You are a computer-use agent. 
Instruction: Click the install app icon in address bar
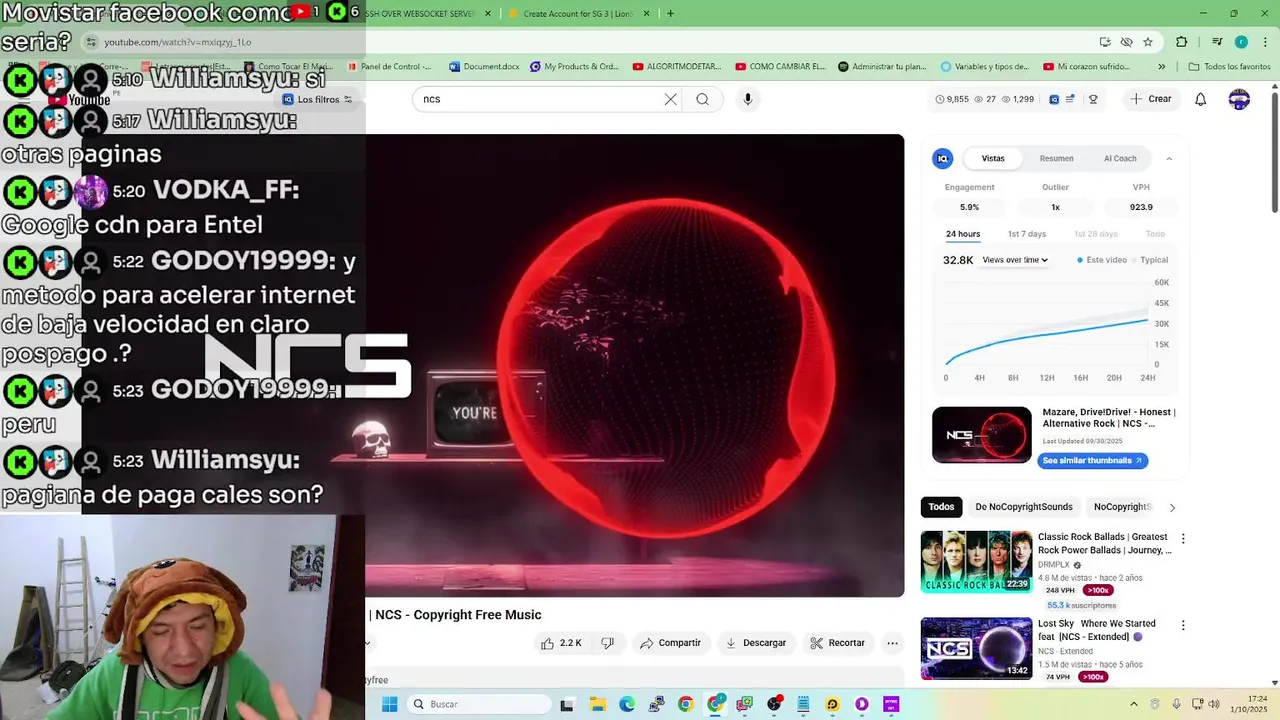1105,42
